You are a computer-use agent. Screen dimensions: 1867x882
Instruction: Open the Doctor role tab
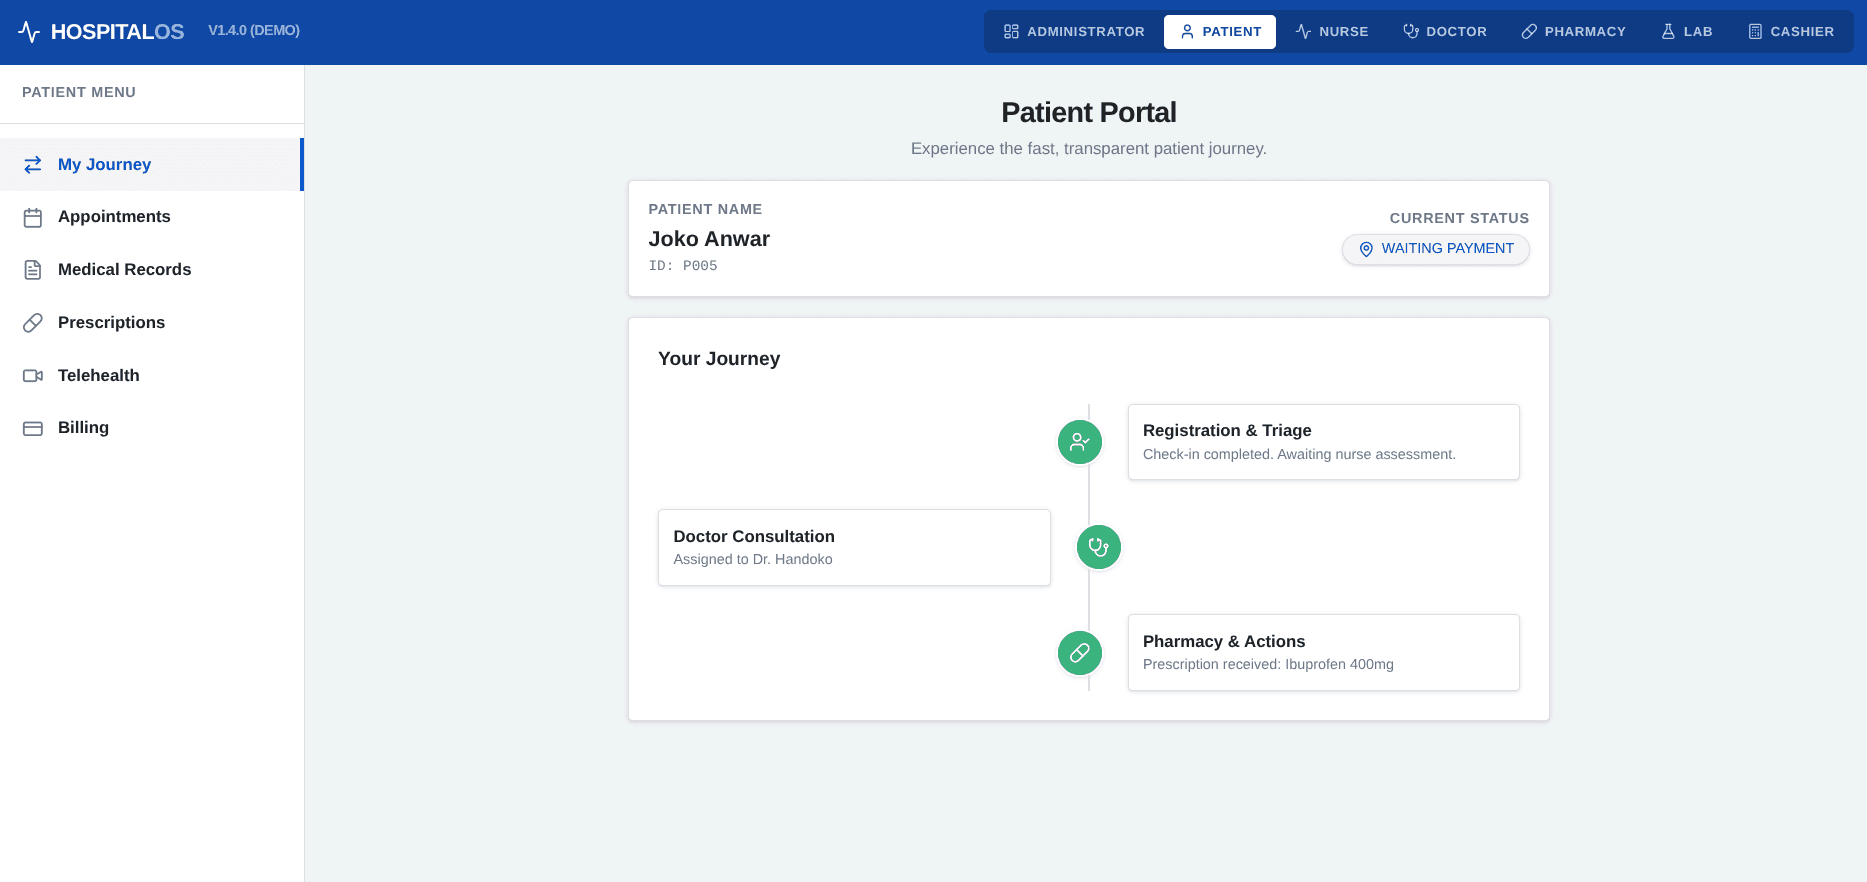[x=1445, y=32]
